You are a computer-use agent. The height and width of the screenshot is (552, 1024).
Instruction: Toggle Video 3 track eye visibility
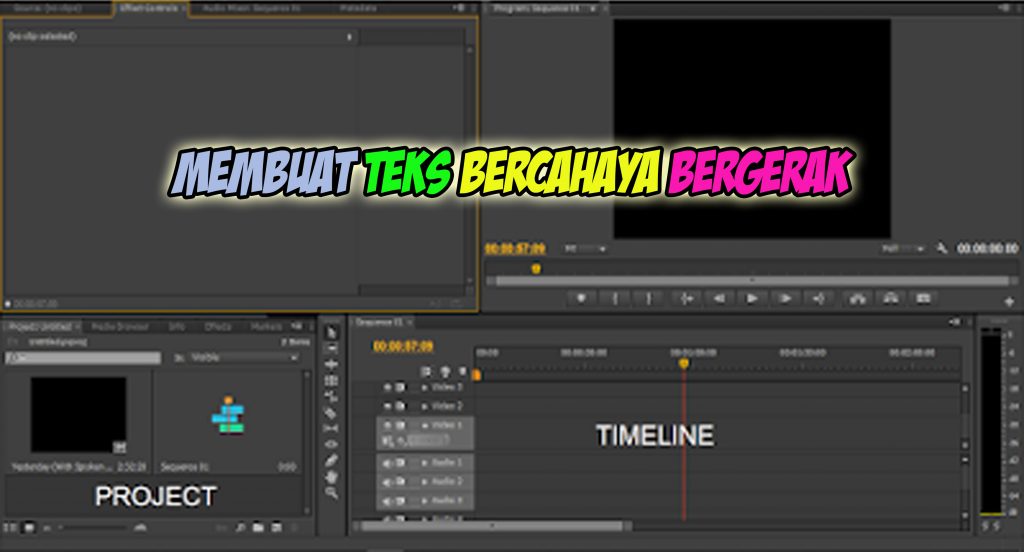coord(387,387)
